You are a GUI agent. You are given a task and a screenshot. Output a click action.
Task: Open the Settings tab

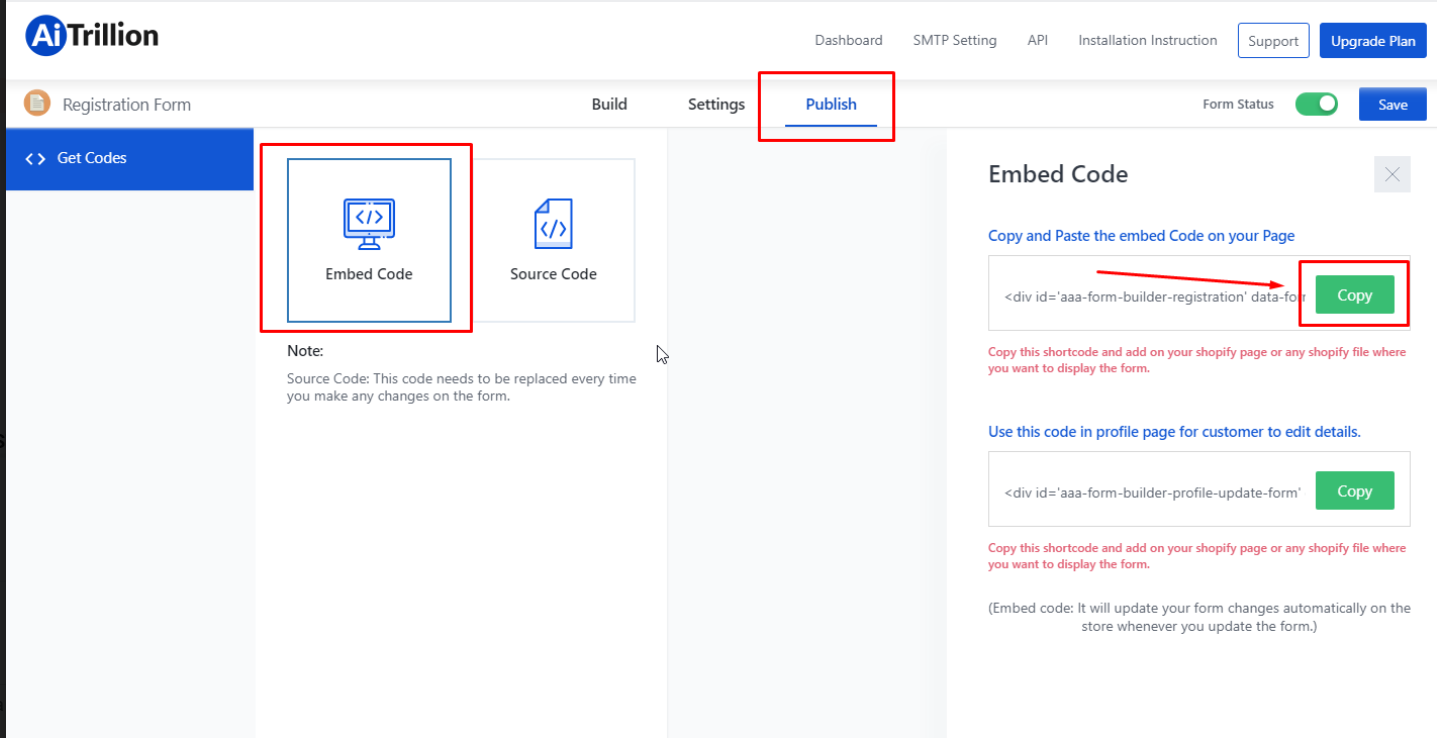(x=716, y=104)
